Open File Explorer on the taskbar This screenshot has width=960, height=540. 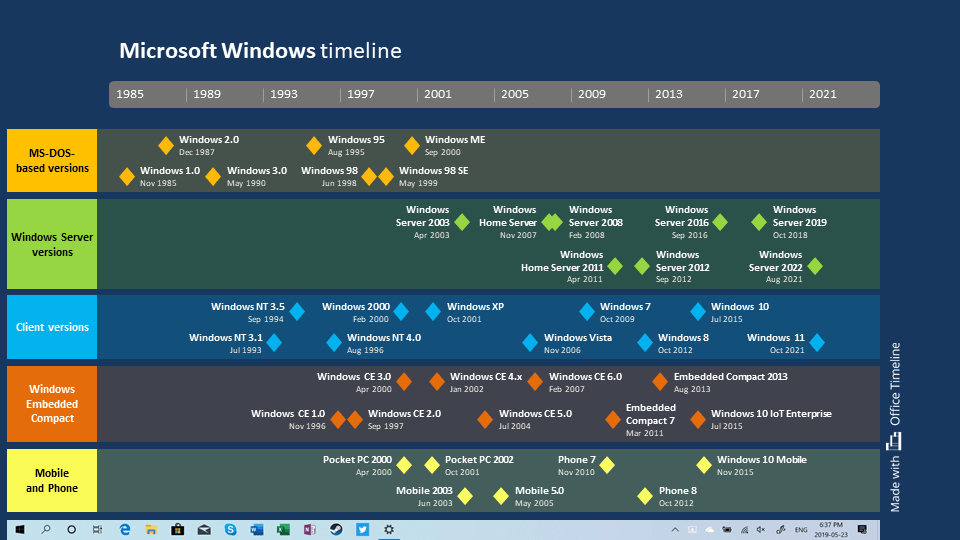(151, 529)
